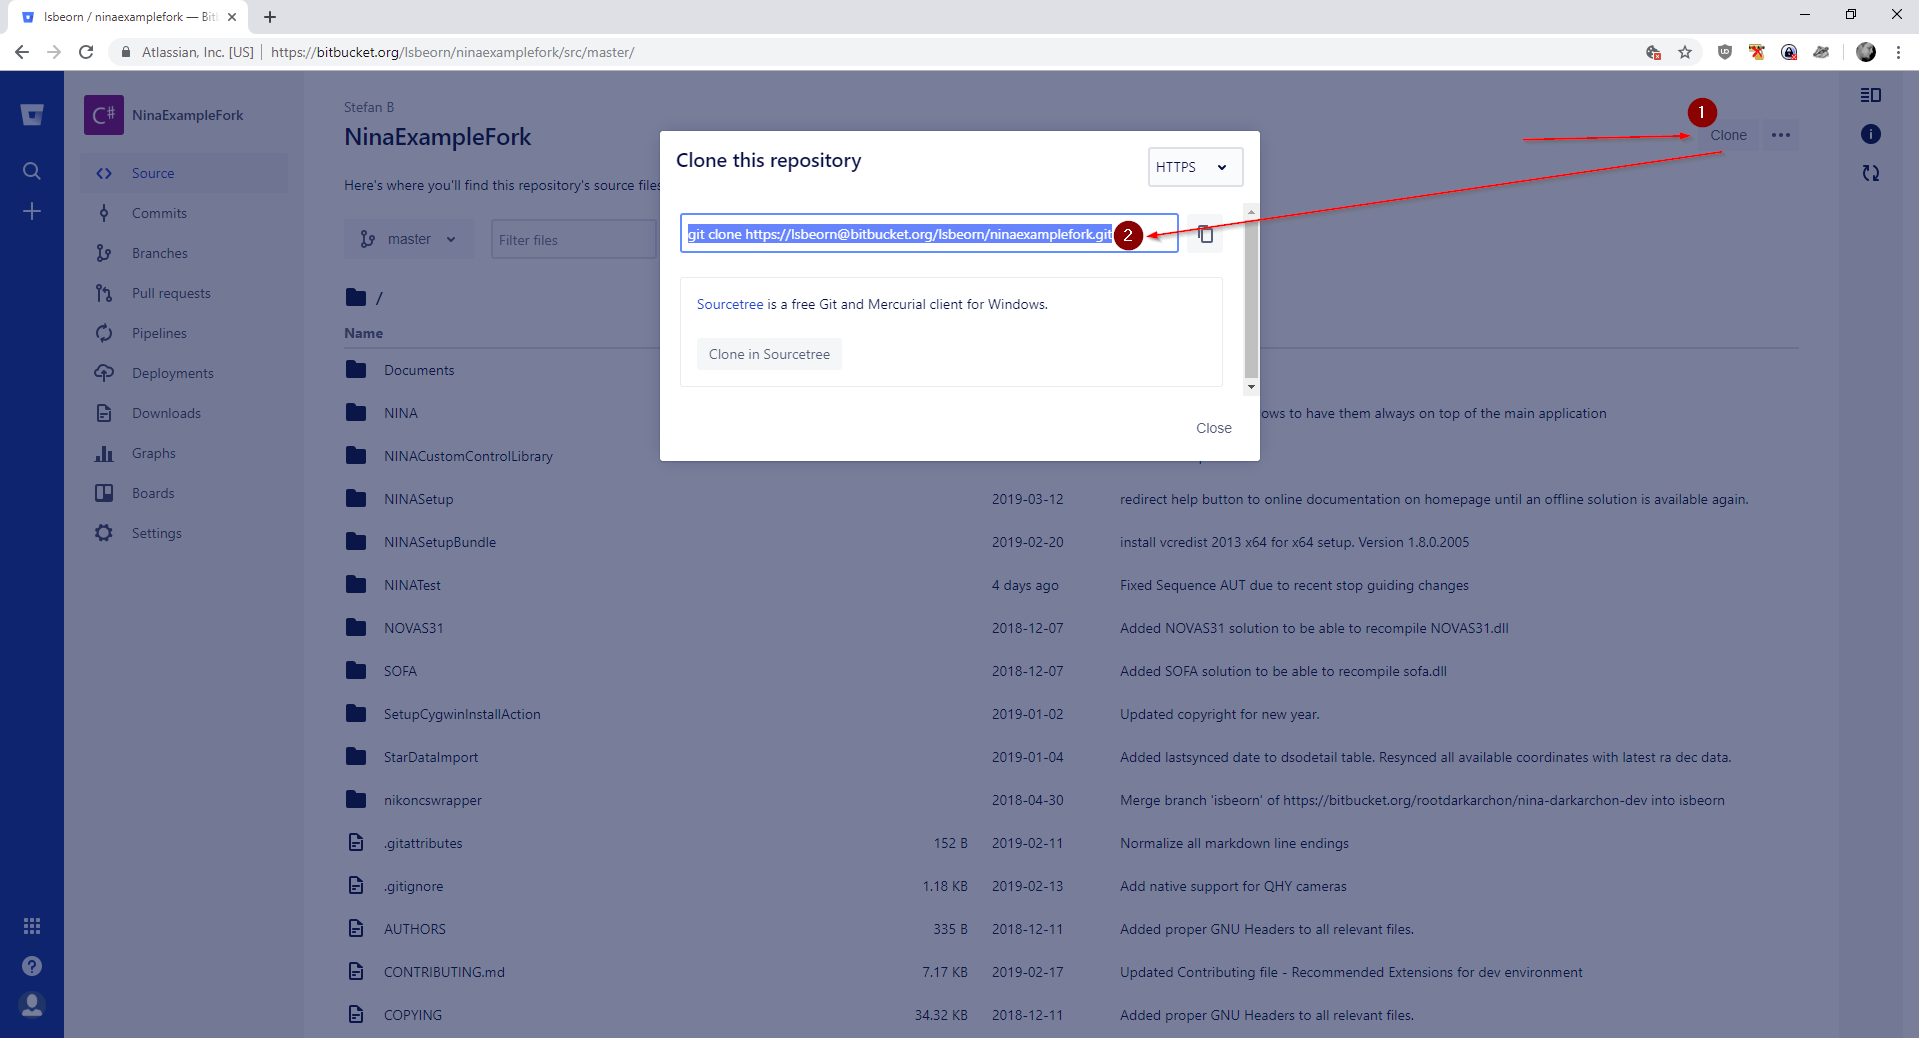Open the HTTPS protocol dropdown
The image size is (1919, 1038).
pos(1195,167)
